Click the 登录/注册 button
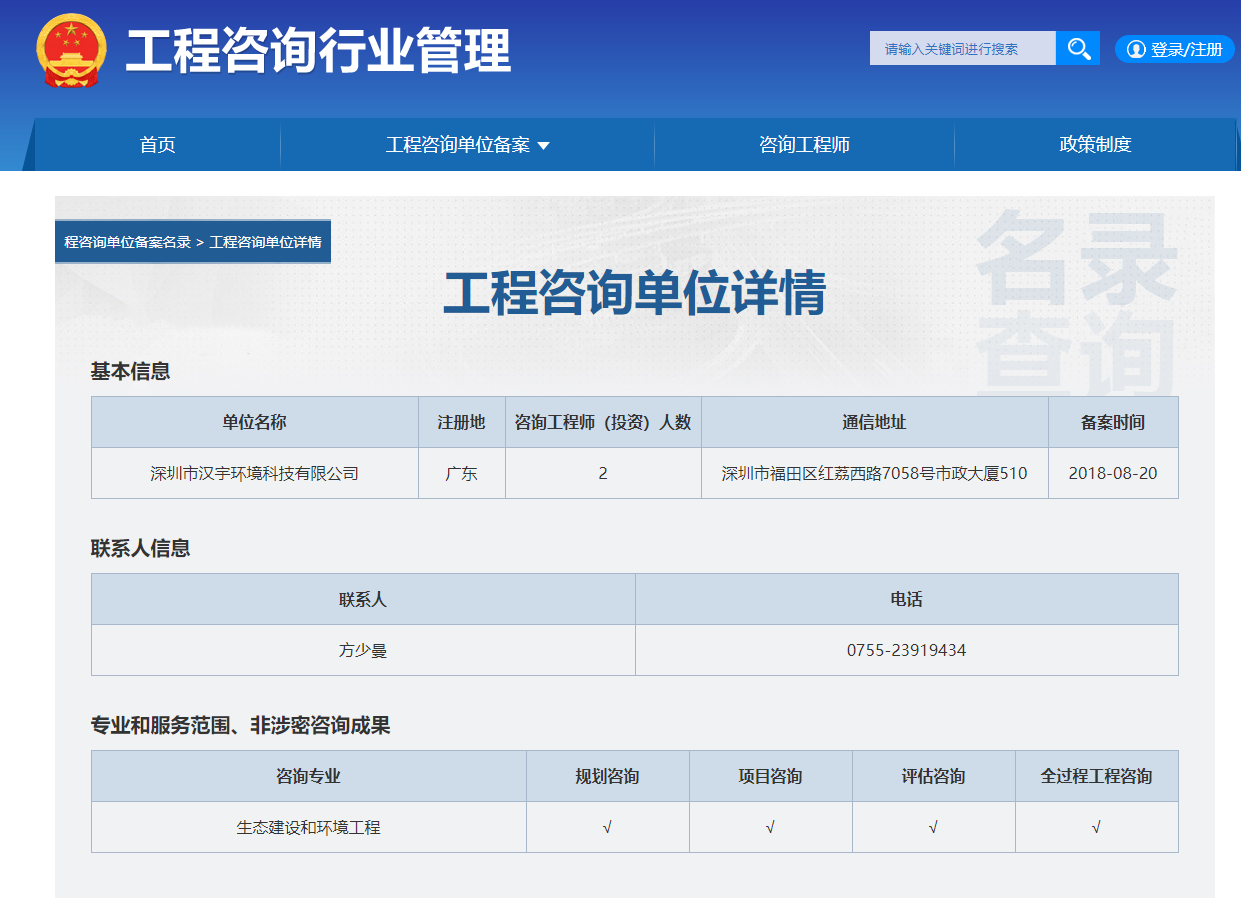This screenshot has width=1241, height=898. point(1174,49)
